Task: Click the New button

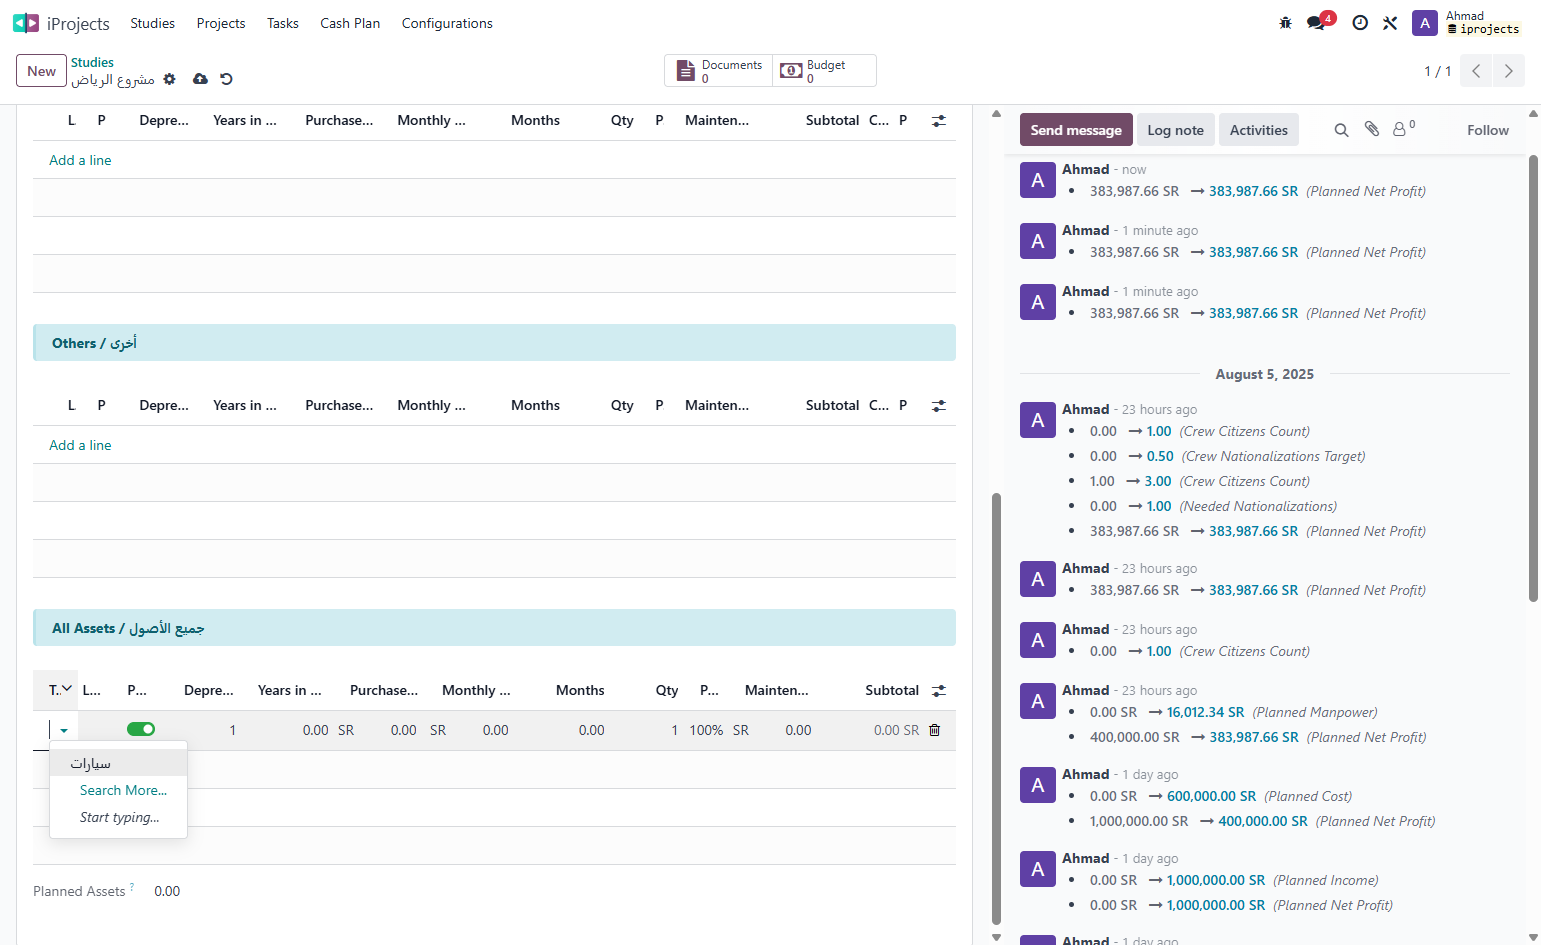Action: coord(41,71)
